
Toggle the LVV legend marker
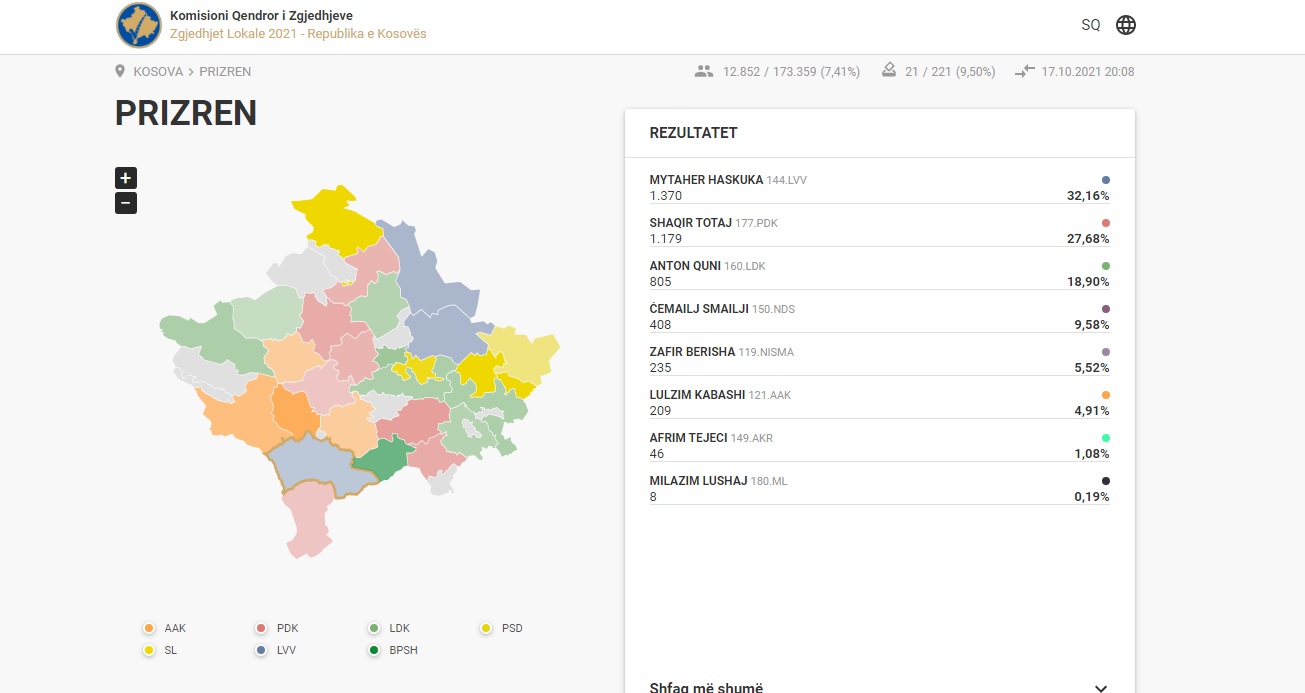[261, 651]
